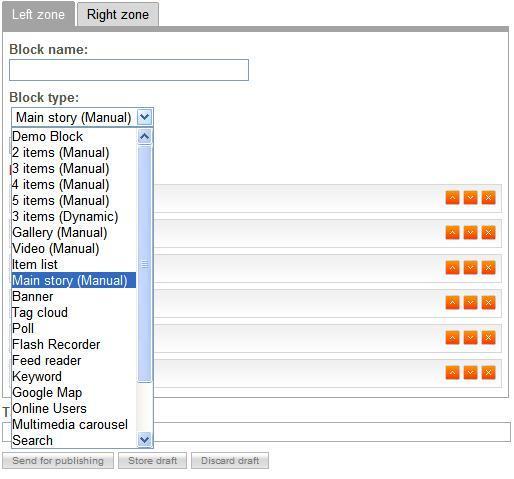The height and width of the screenshot is (479, 514).
Task: Open the Left zone tab
Action: [38, 15]
